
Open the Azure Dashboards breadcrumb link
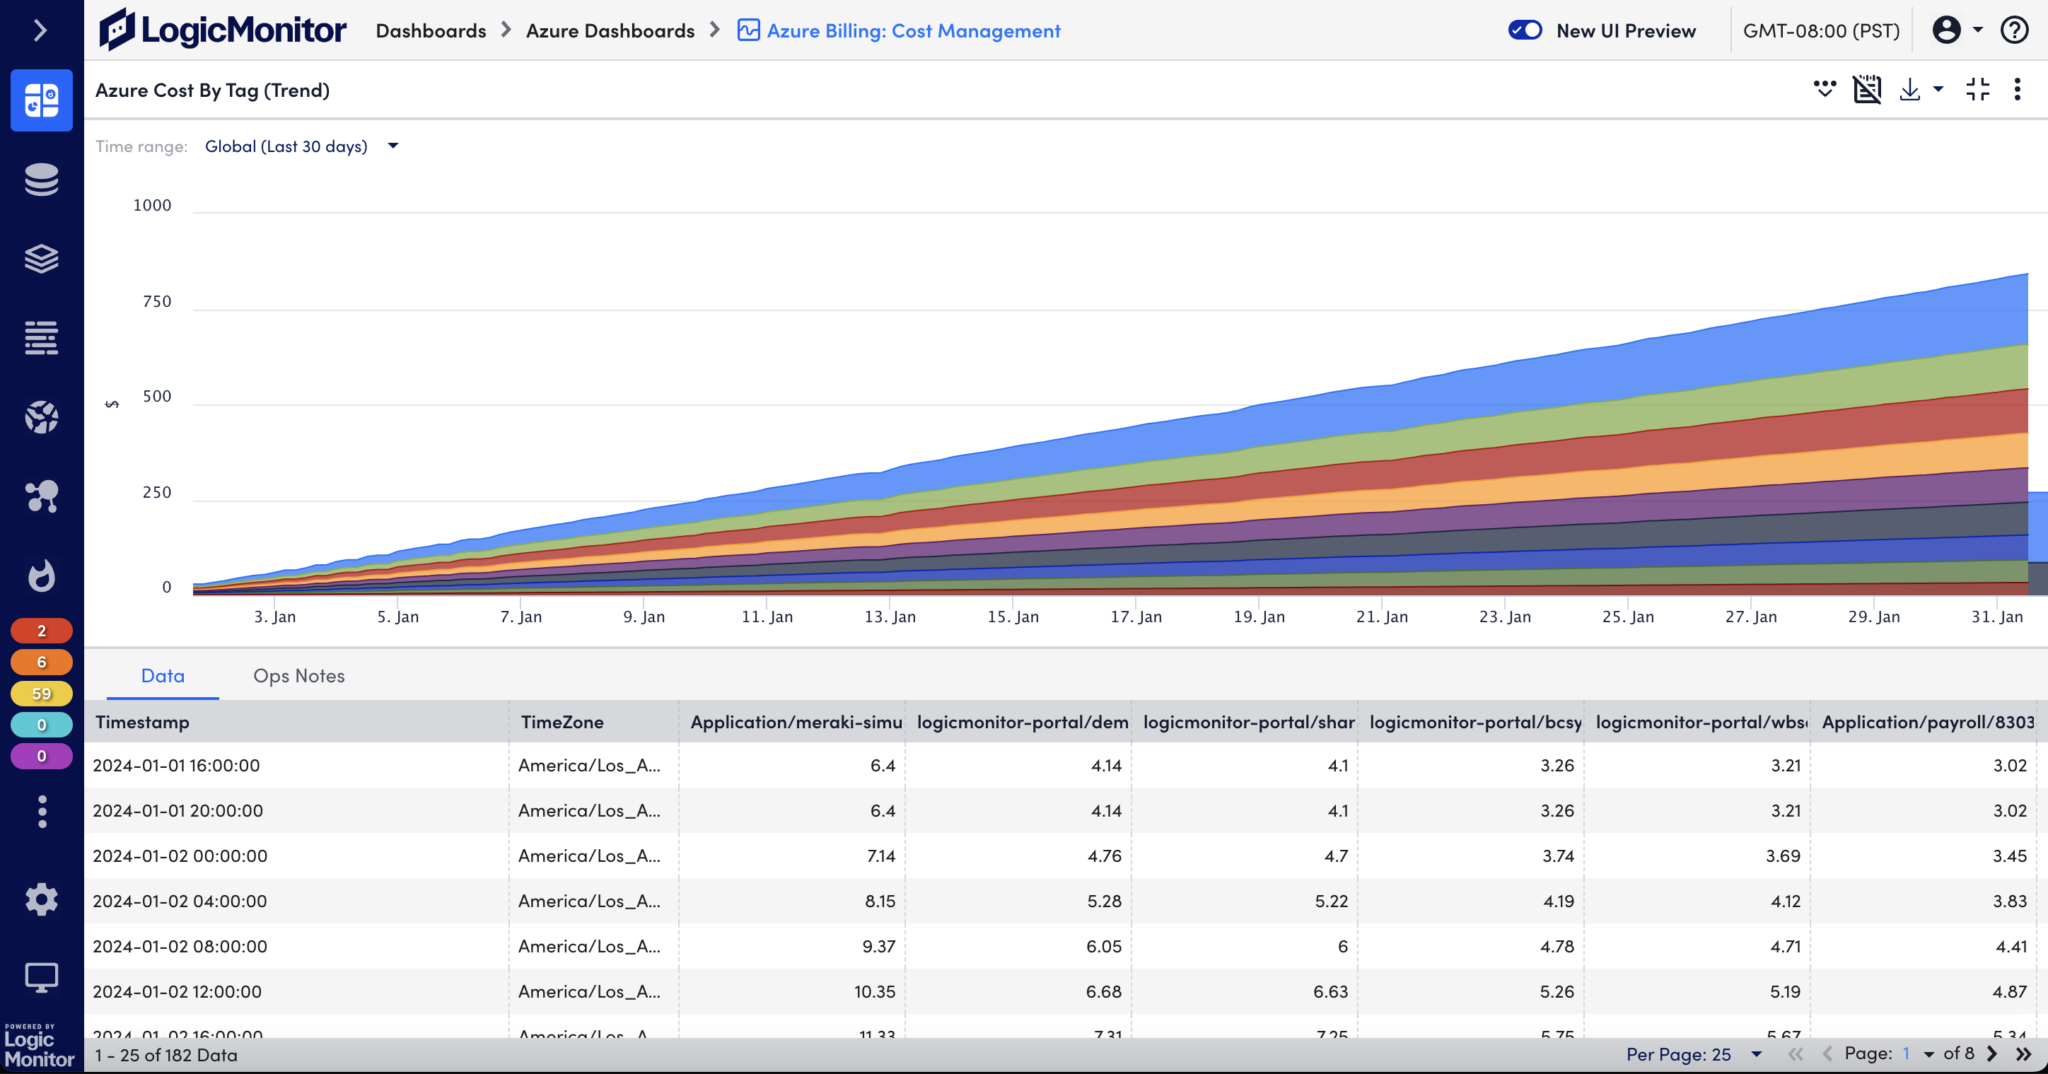click(610, 30)
